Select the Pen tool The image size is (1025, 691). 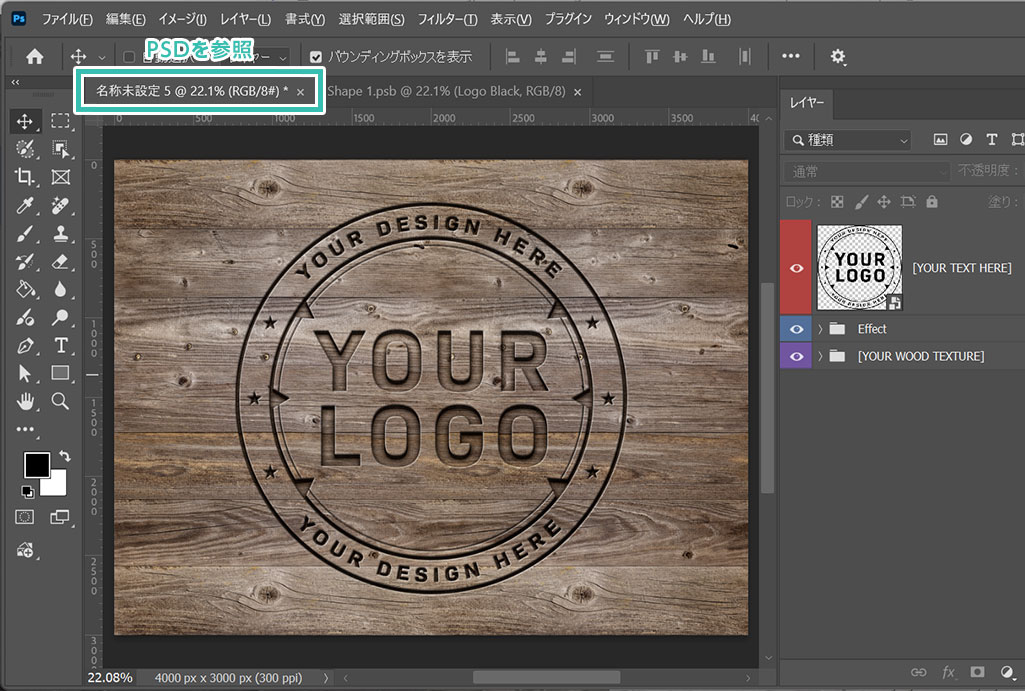click(25, 346)
